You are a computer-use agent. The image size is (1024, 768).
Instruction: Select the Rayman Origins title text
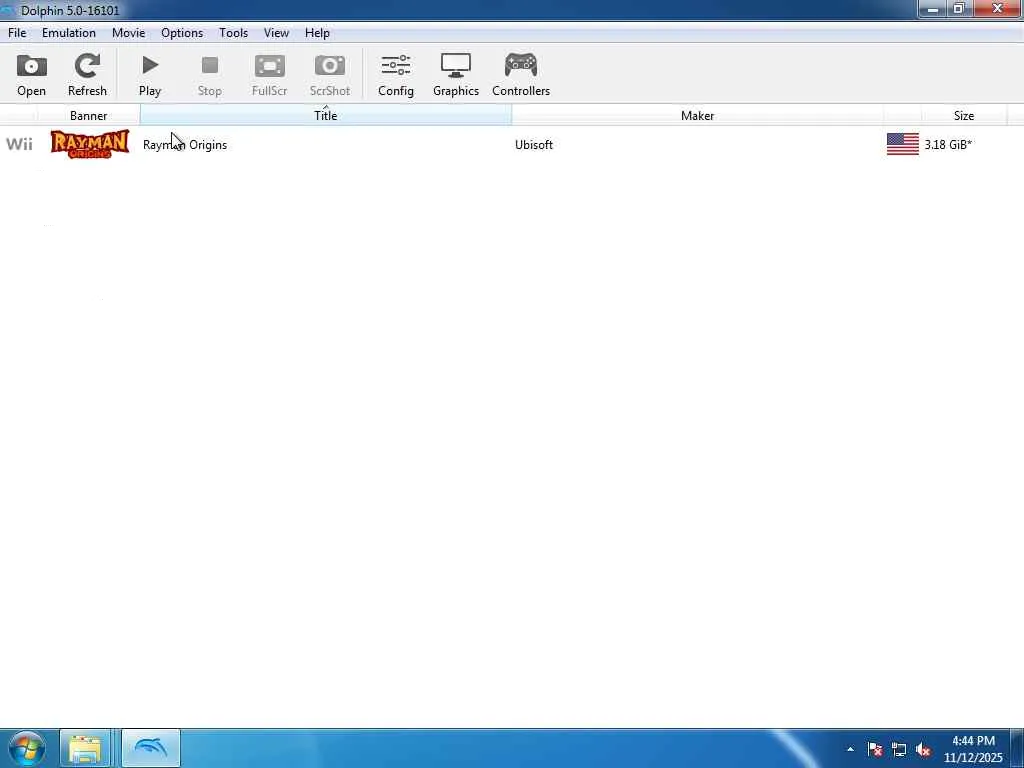(x=185, y=145)
